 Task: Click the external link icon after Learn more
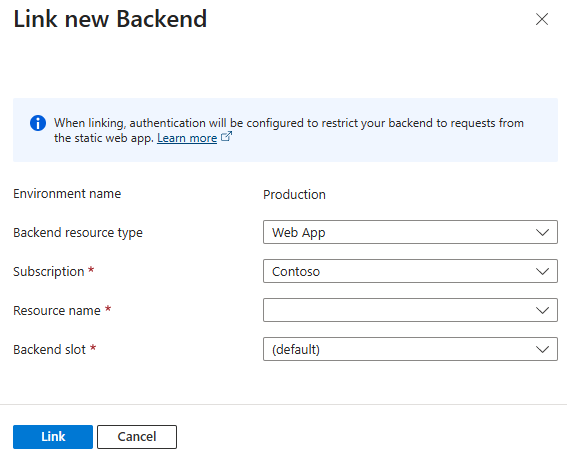click(226, 137)
